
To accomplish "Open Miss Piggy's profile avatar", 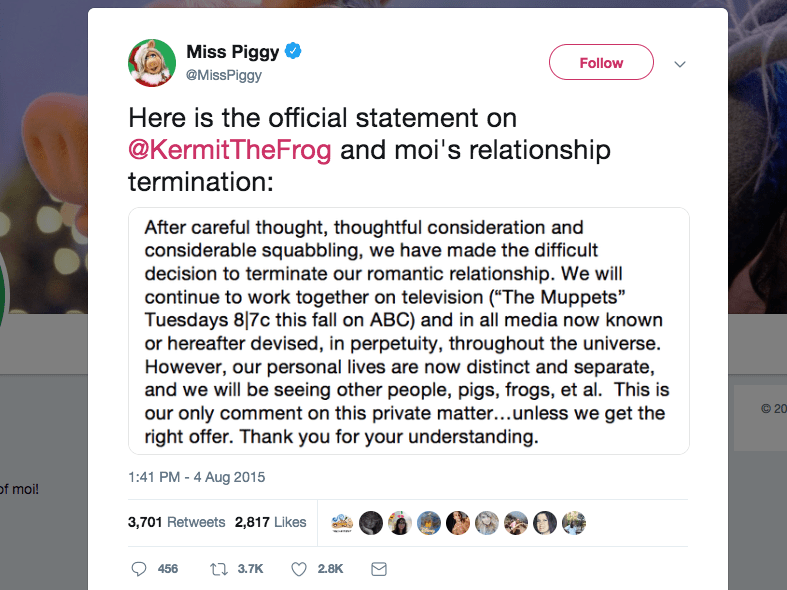I will [152, 63].
